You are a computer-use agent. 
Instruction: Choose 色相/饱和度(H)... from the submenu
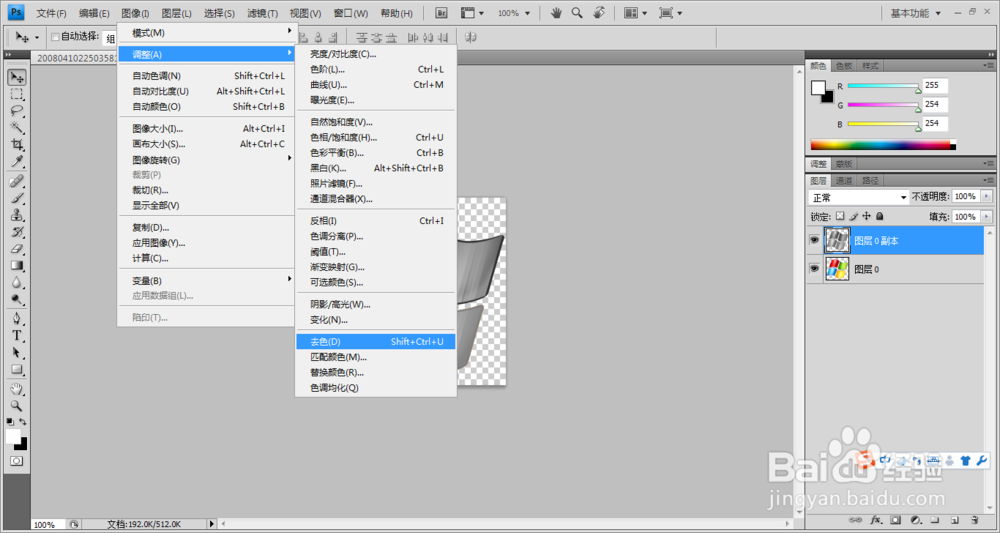(376, 137)
